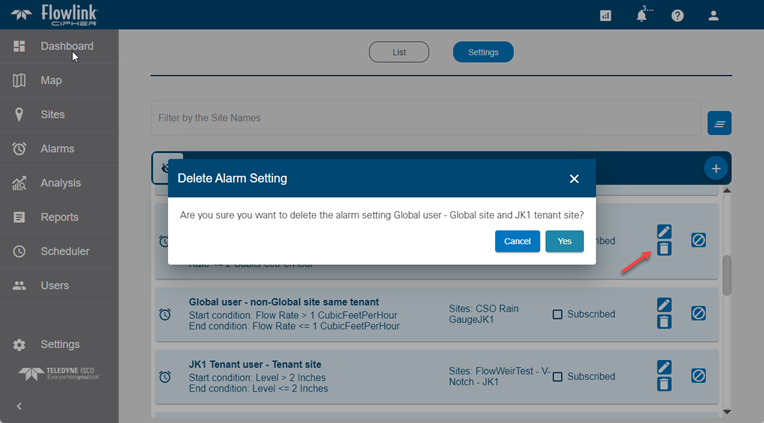Delete Global user non-Global site alarm

tap(664, 322)
